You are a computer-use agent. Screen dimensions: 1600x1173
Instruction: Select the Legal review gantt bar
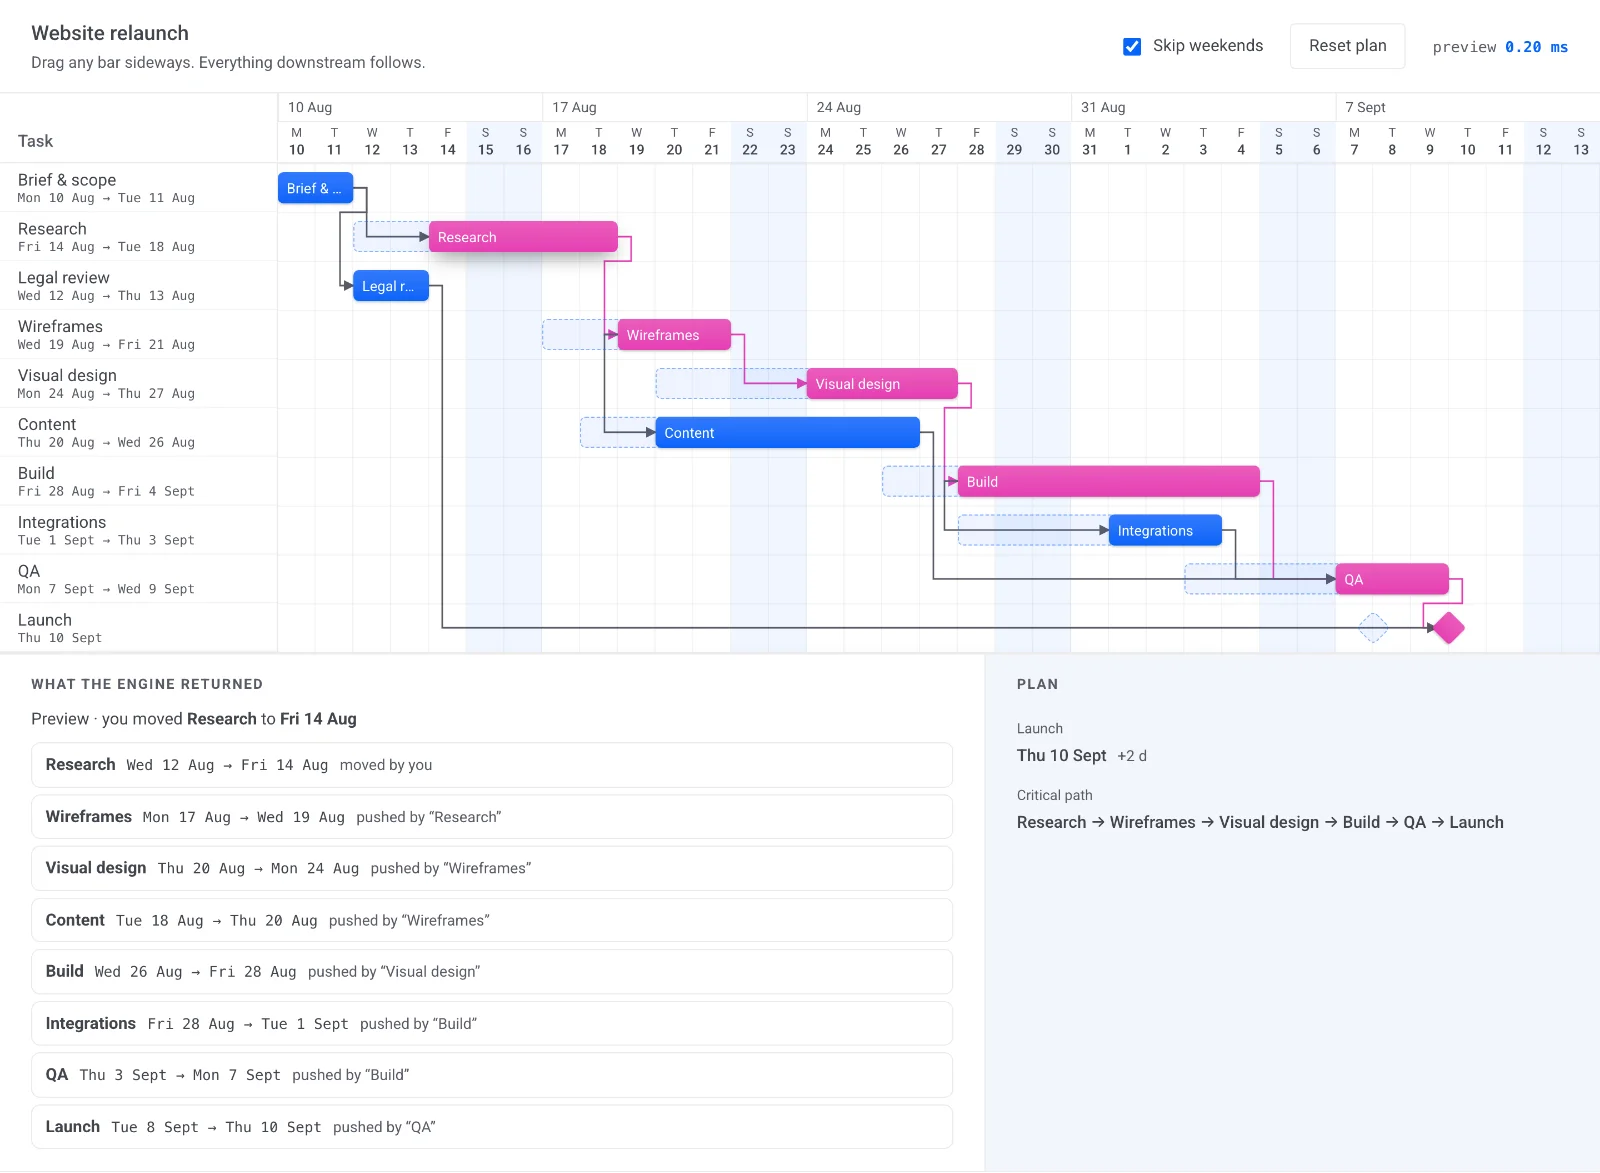(x=391, y=286)
